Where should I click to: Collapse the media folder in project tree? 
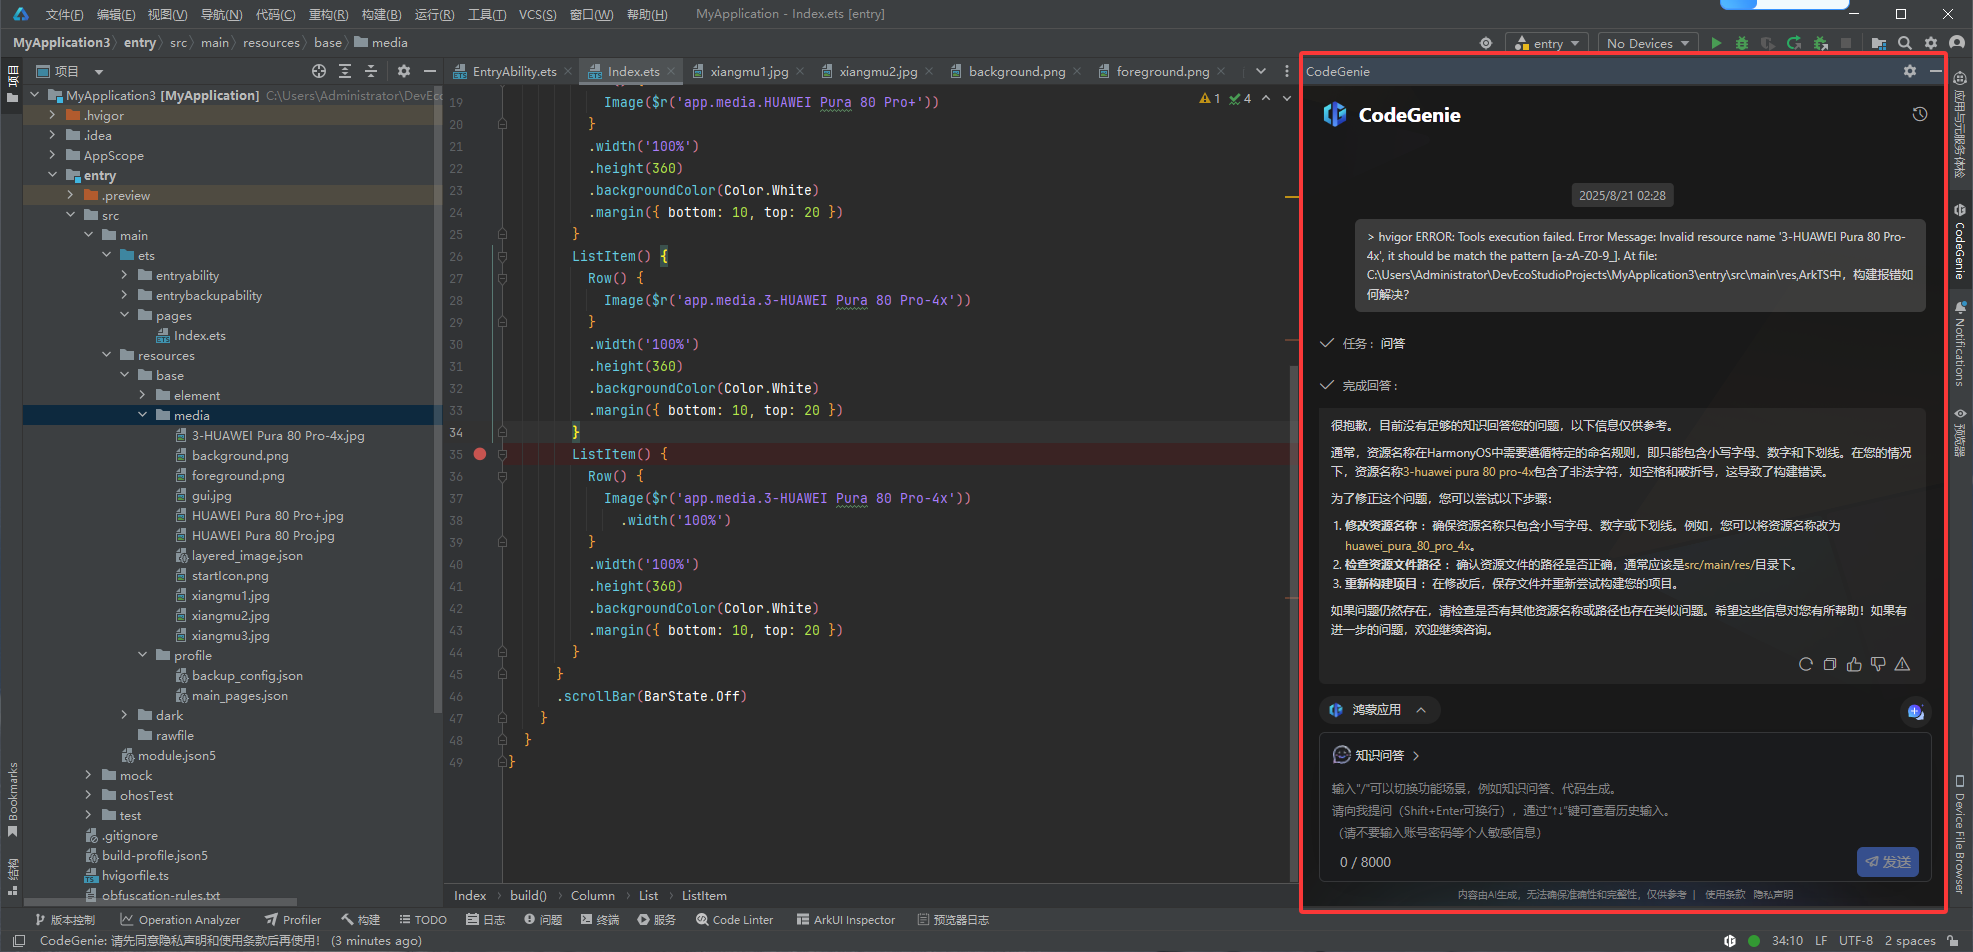(x=142, y=415)
